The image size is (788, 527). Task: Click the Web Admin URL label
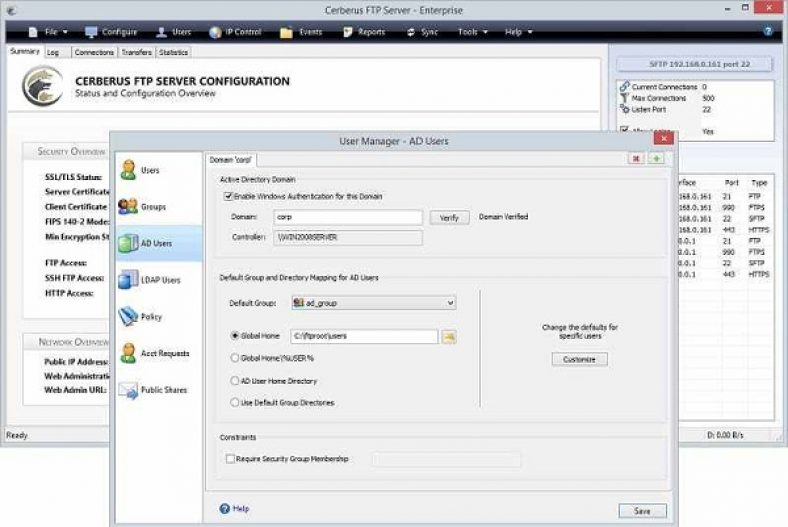click(75, 390)
